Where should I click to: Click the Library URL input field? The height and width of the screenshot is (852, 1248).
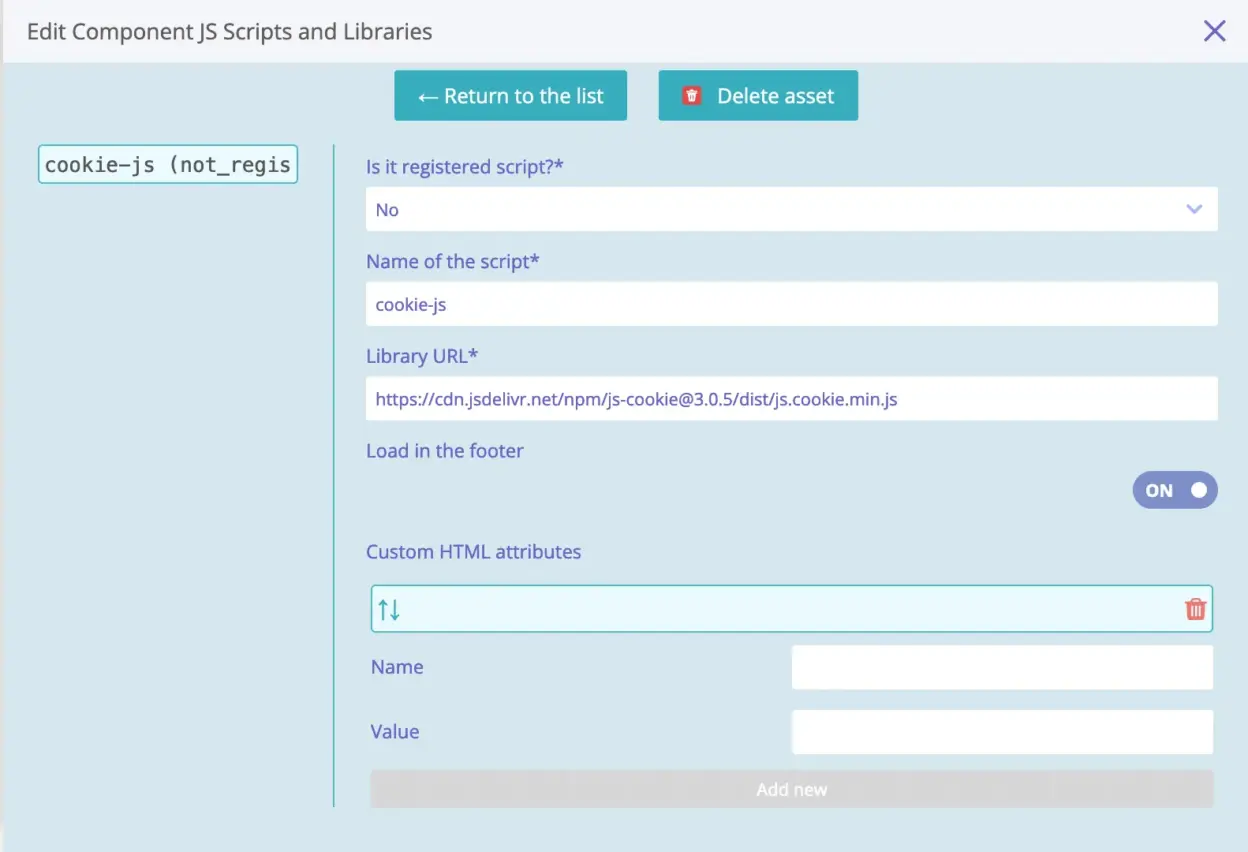[x=791, y=399]
